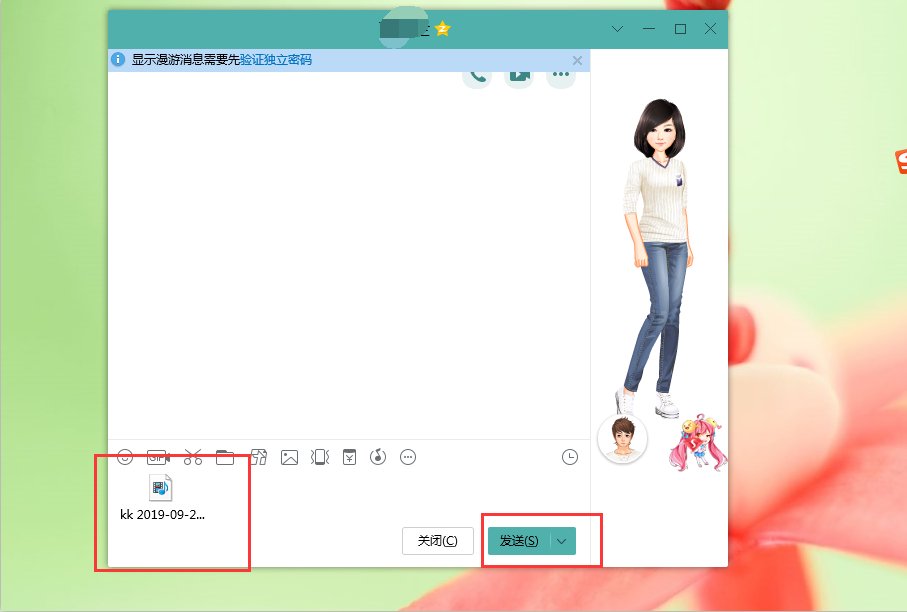Screen dimensions: 907x612
Task: Start a voice call
Action: [477, 77]
